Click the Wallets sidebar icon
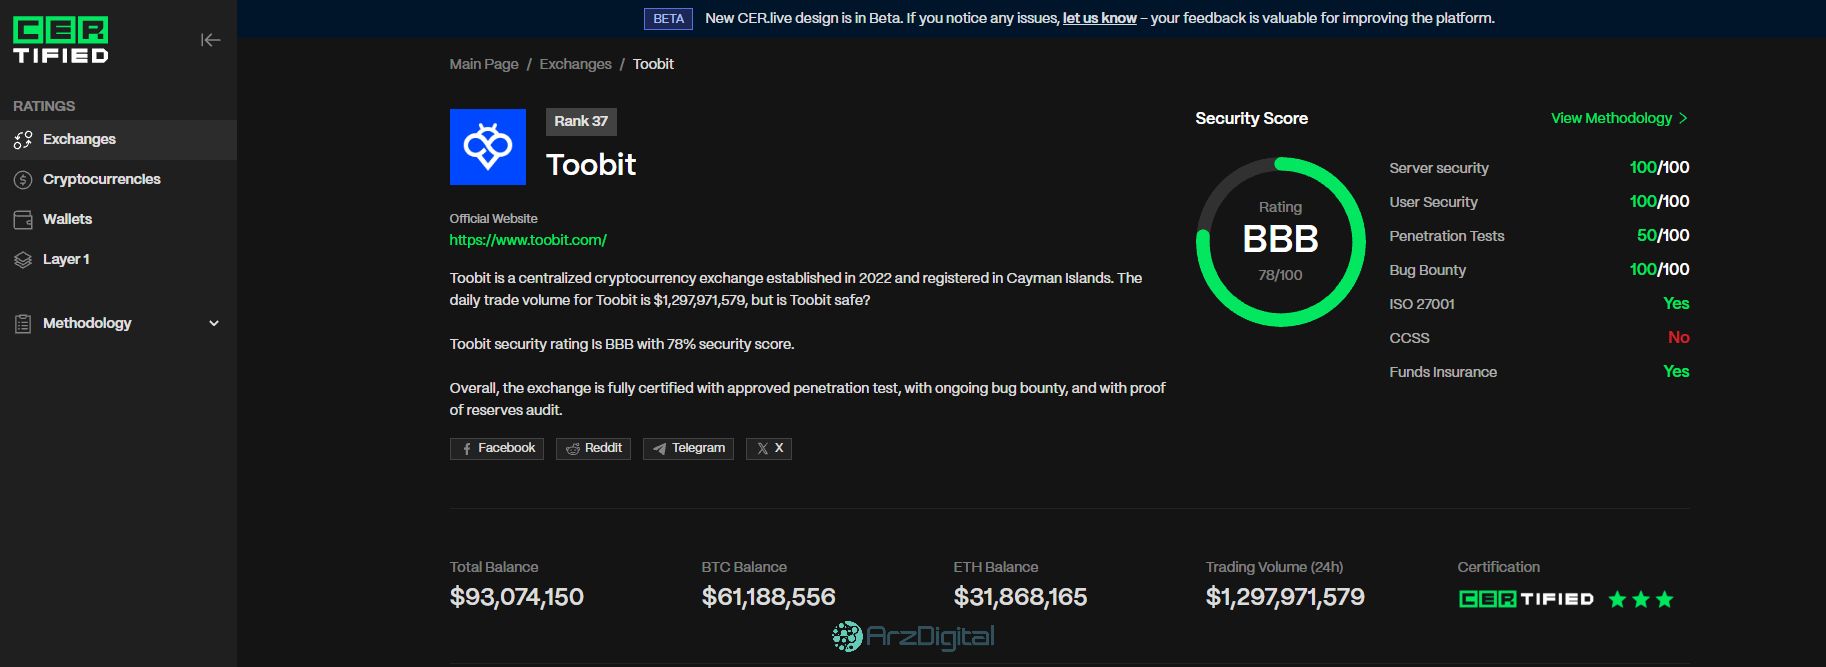This screenshot has width=1826, height=667. (x=23, y=219)
